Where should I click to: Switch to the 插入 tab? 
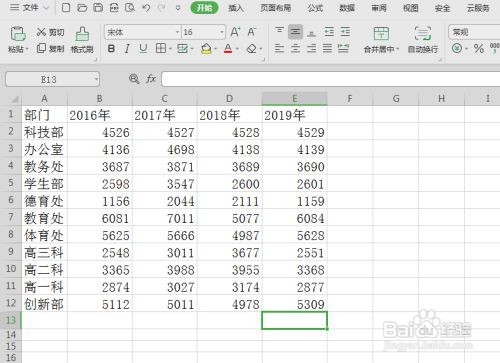(236, 8)
